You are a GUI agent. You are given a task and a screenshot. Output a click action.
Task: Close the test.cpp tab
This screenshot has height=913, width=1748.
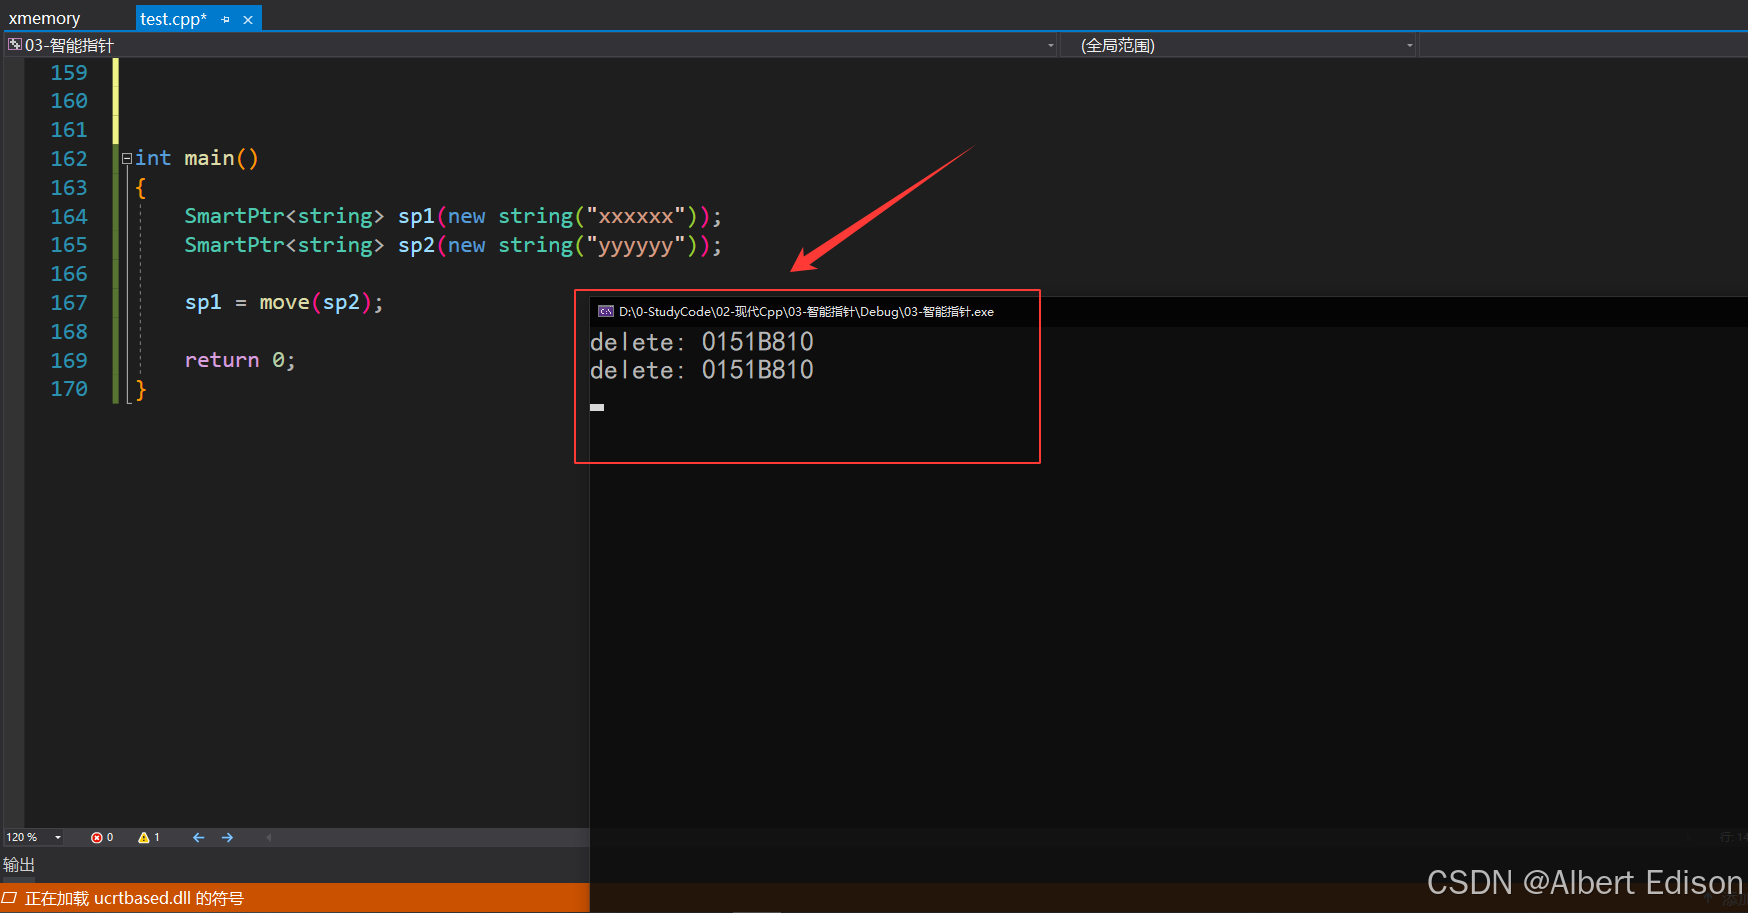(x=248, y=19)
